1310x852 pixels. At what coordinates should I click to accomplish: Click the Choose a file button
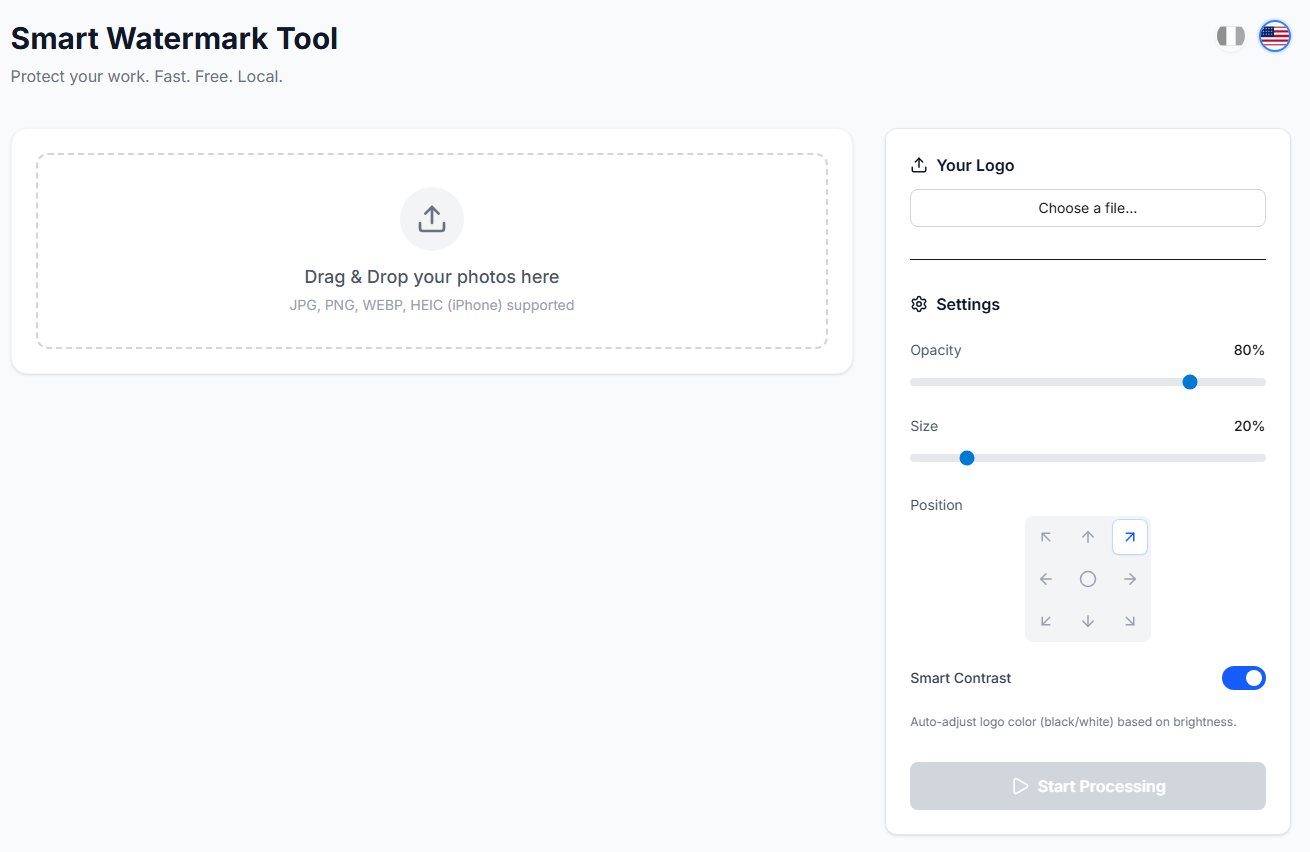[1087, 208]
